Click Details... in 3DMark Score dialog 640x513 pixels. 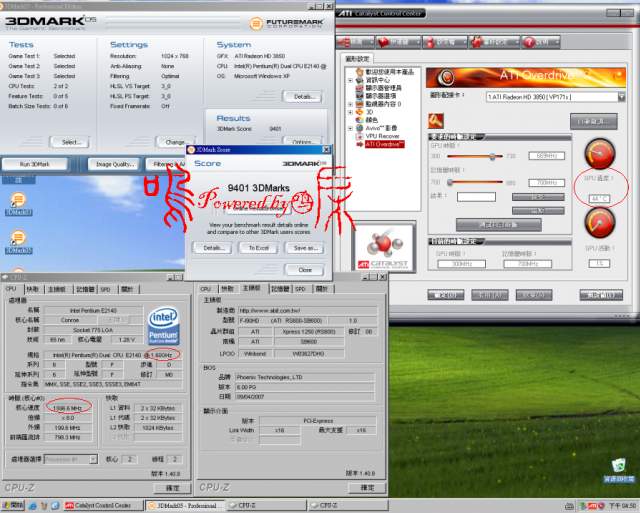(x=212, y=248)
